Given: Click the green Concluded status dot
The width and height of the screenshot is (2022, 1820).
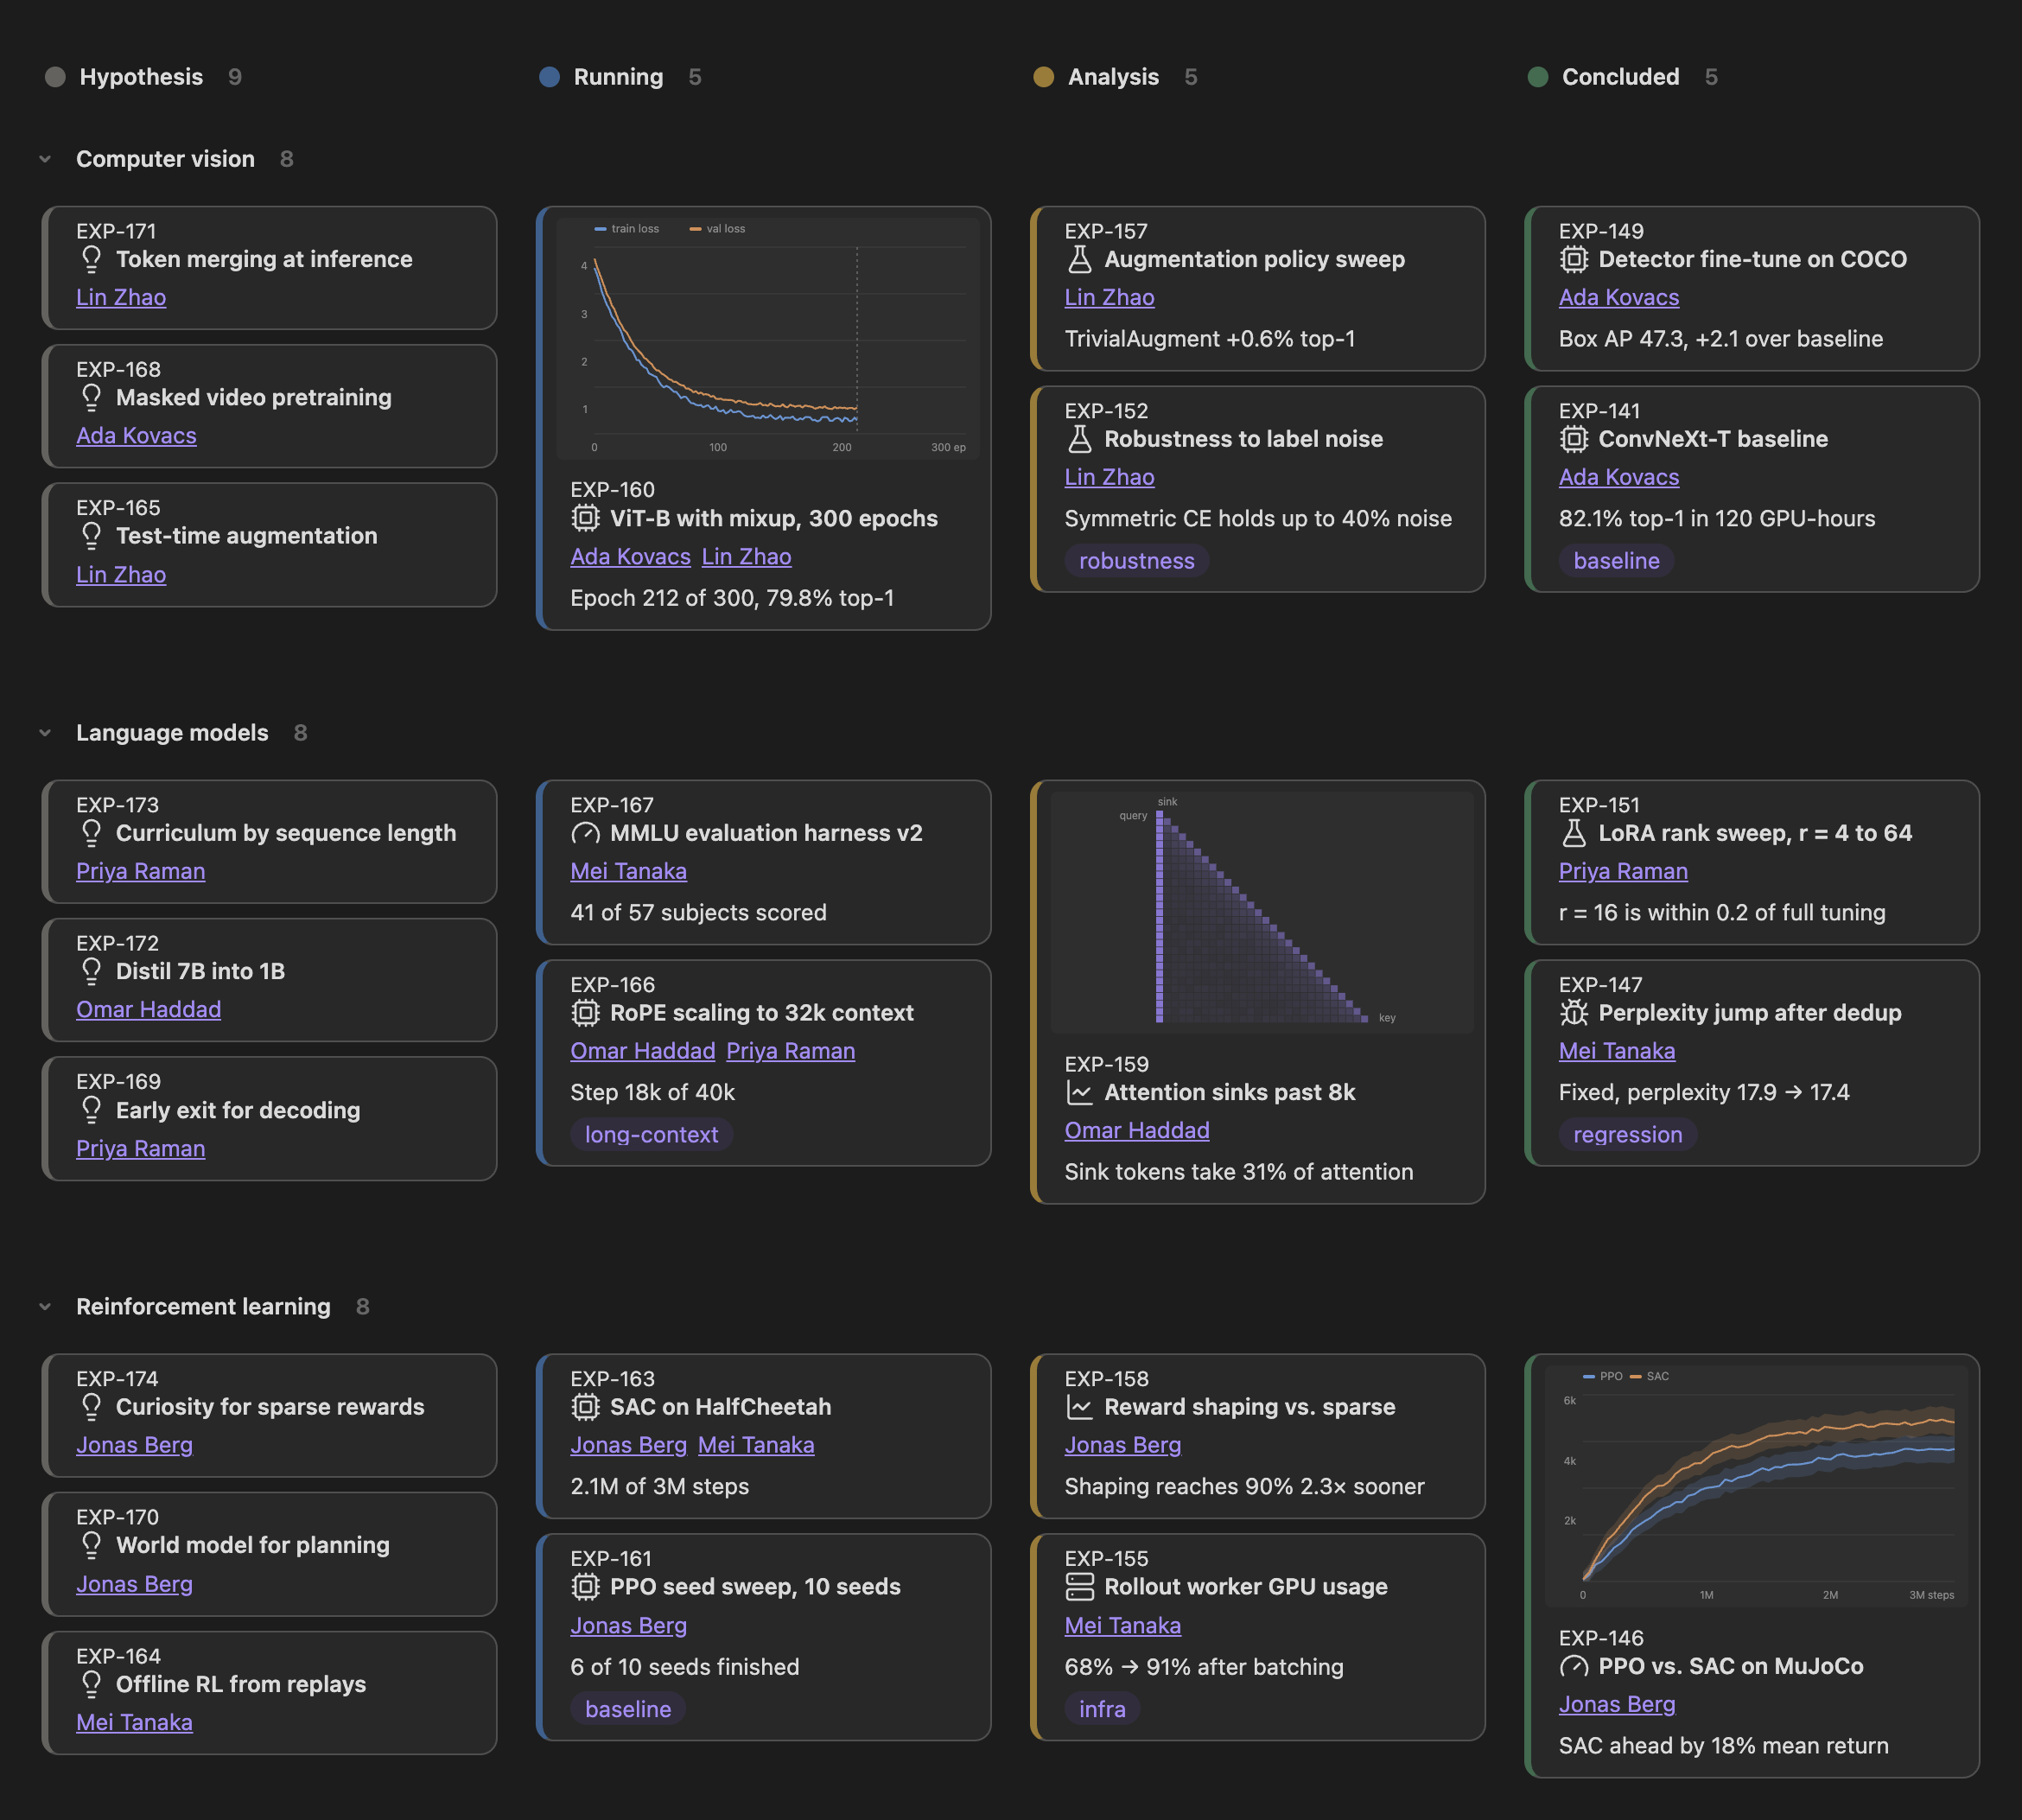Looking at the screenshot, I should 1538,77.
